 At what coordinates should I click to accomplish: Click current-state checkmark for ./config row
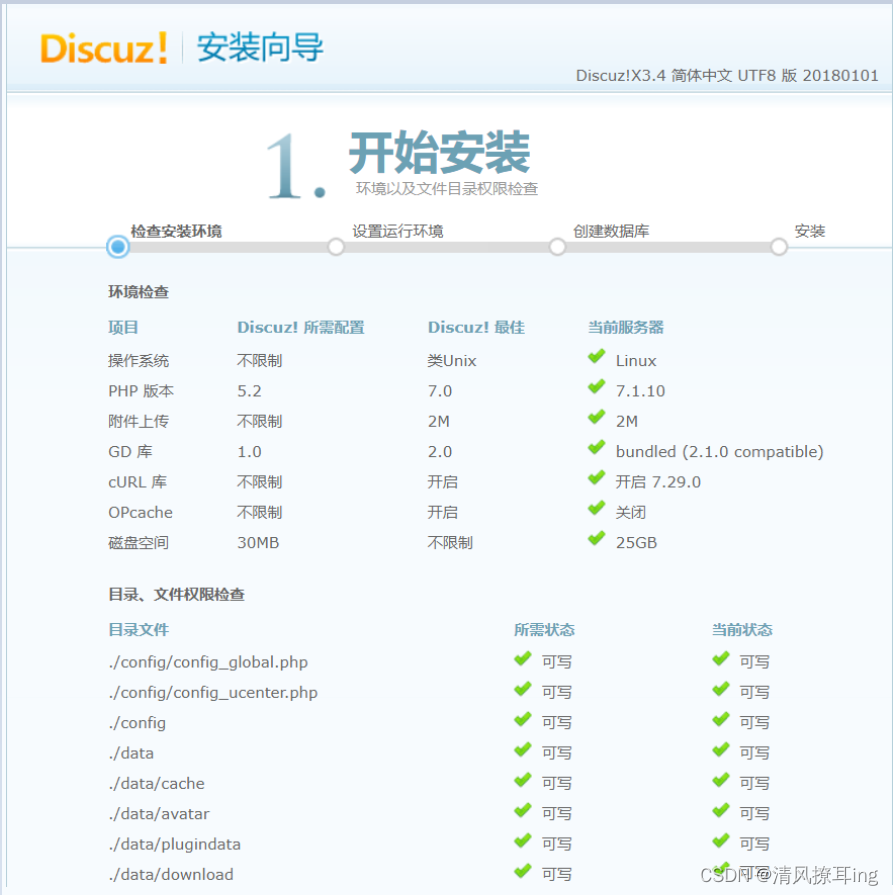click(x=721, y=719)
